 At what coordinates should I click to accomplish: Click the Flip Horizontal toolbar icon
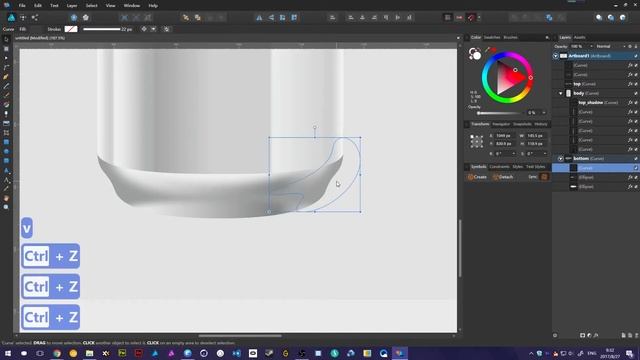click(259, 18)
